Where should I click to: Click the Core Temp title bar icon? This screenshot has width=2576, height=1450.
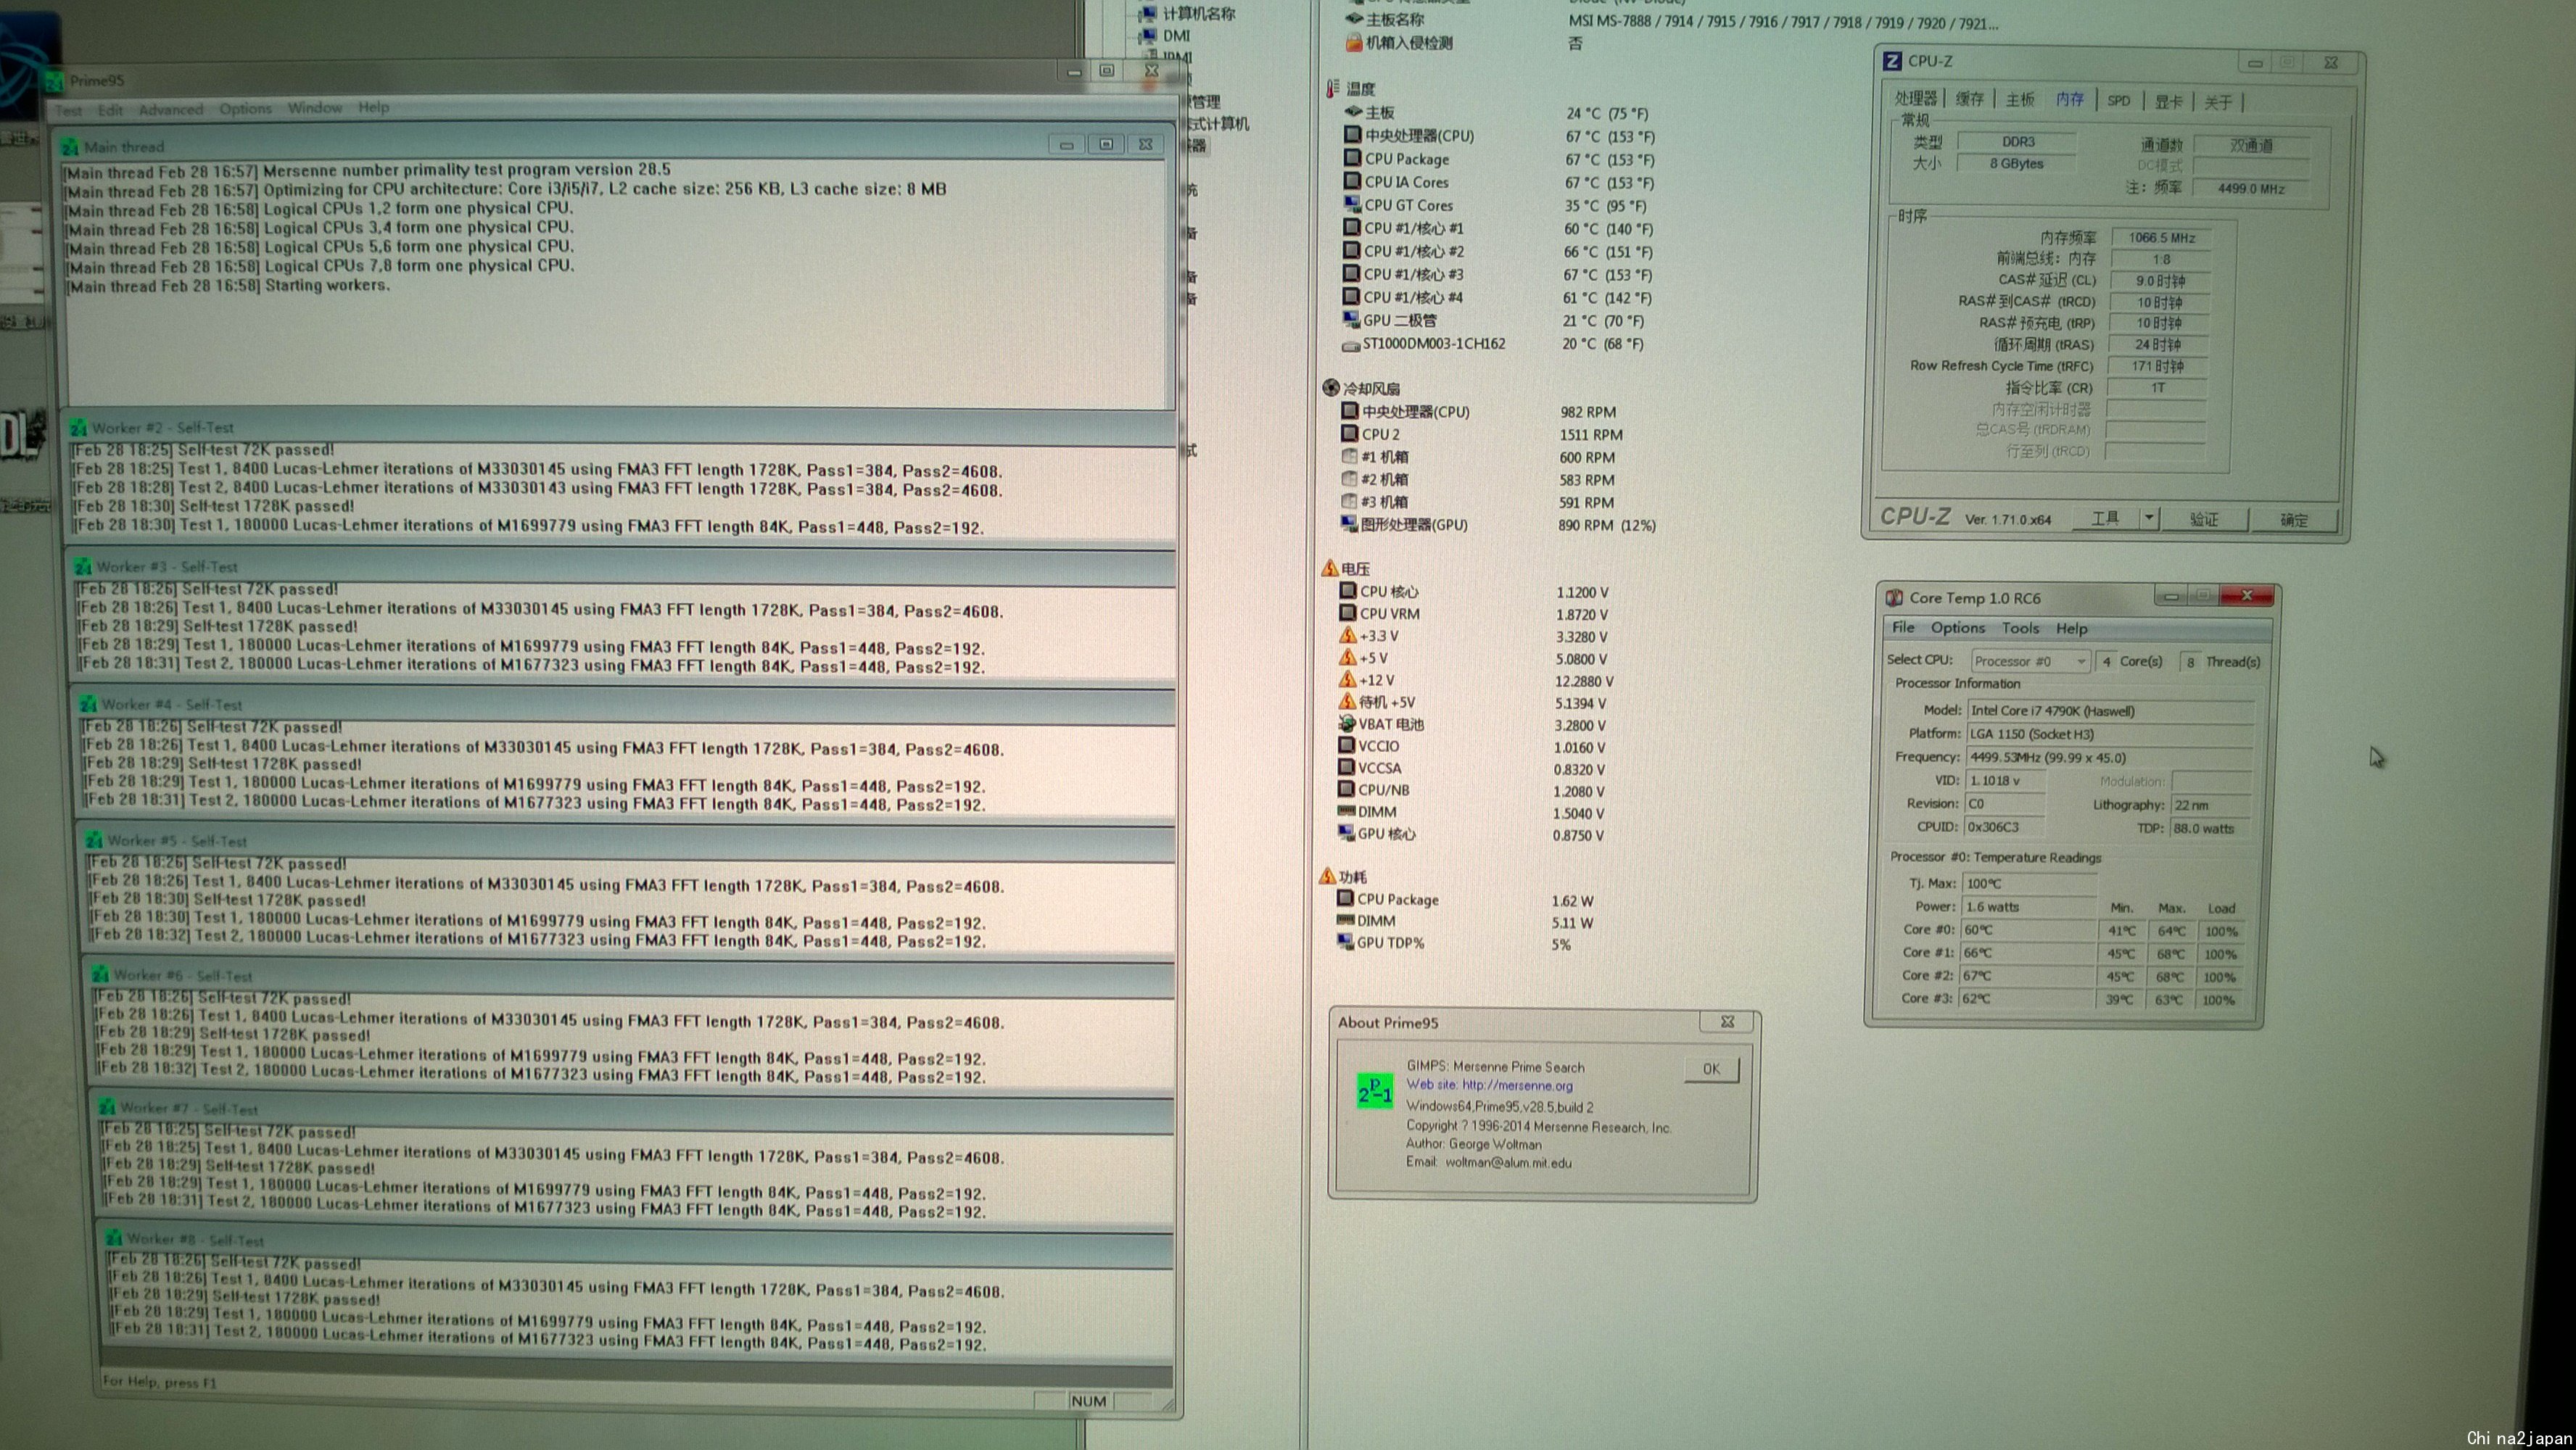(1893, 598)
